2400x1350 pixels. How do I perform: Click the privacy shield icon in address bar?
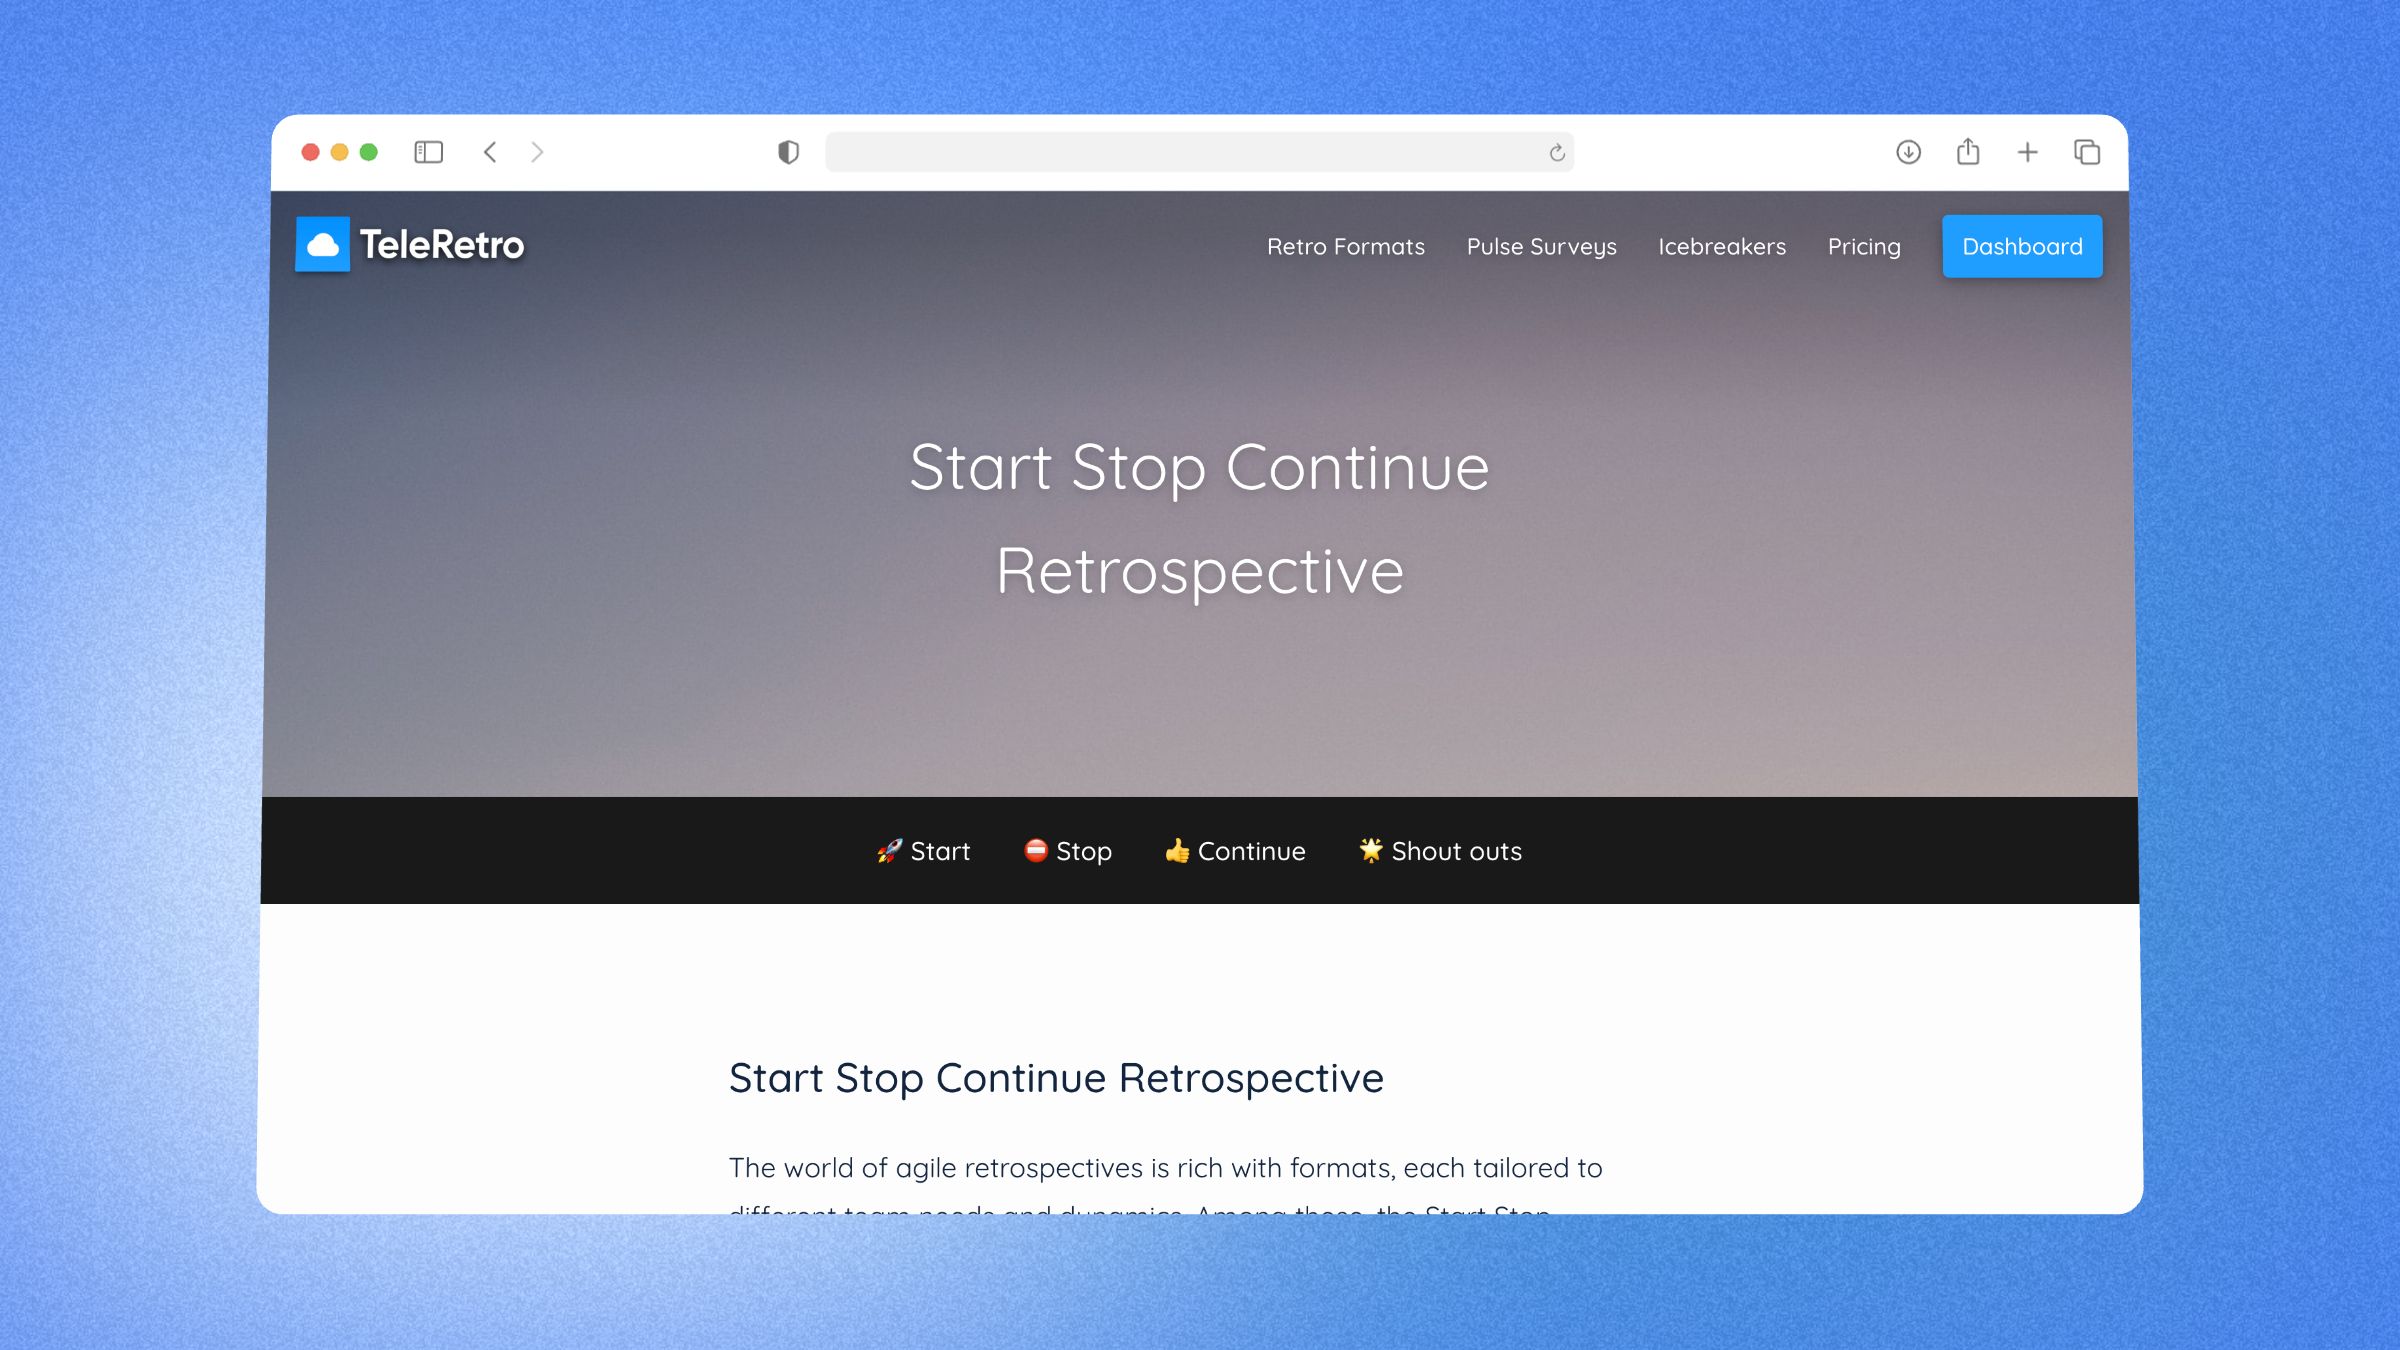(786, 152)
